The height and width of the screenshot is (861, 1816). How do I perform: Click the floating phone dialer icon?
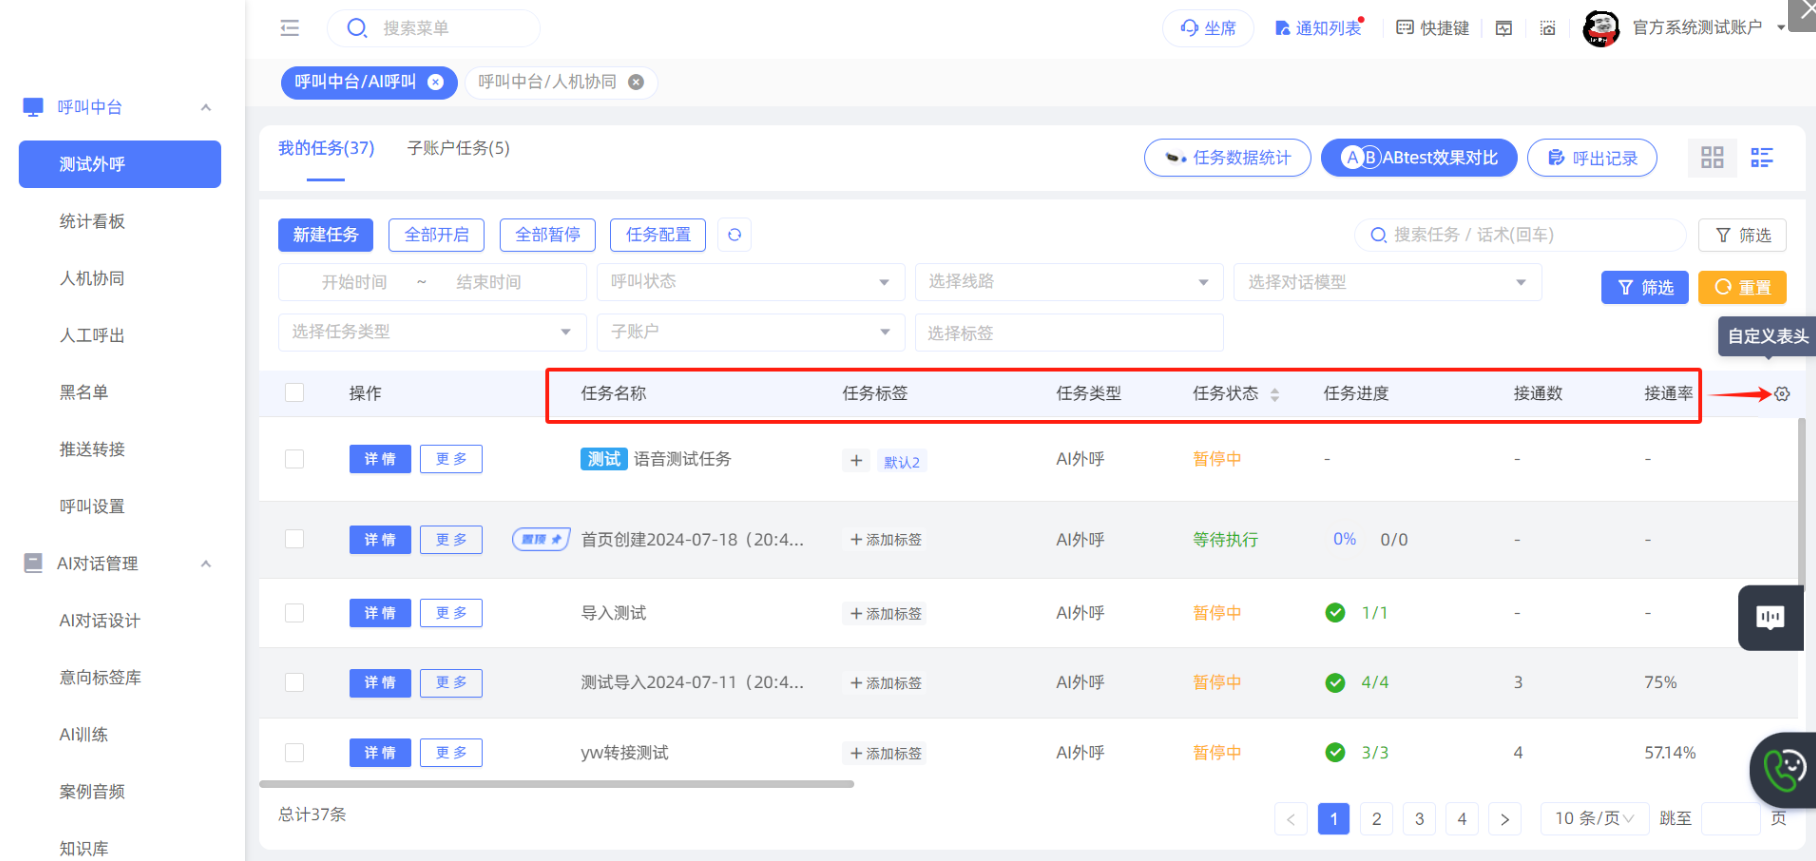1783,770
